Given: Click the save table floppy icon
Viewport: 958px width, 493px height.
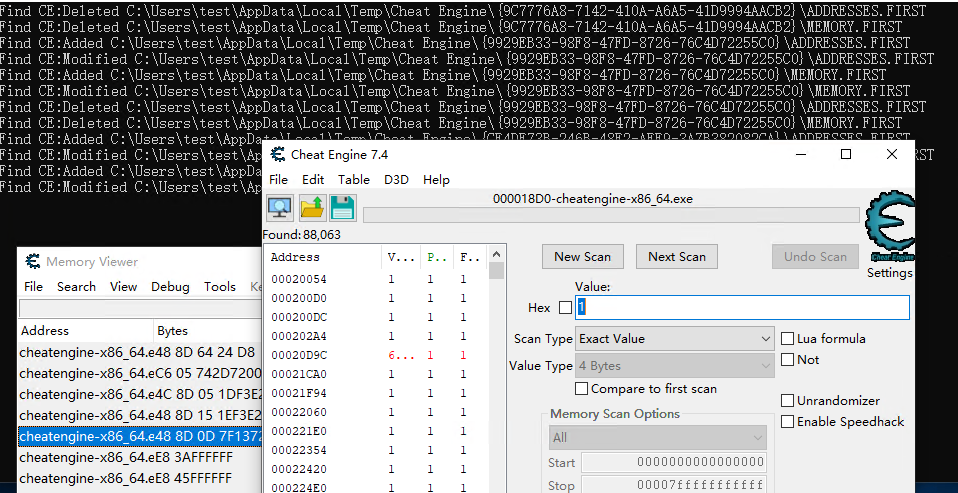Looking at the screenshot, I should 343,208.
